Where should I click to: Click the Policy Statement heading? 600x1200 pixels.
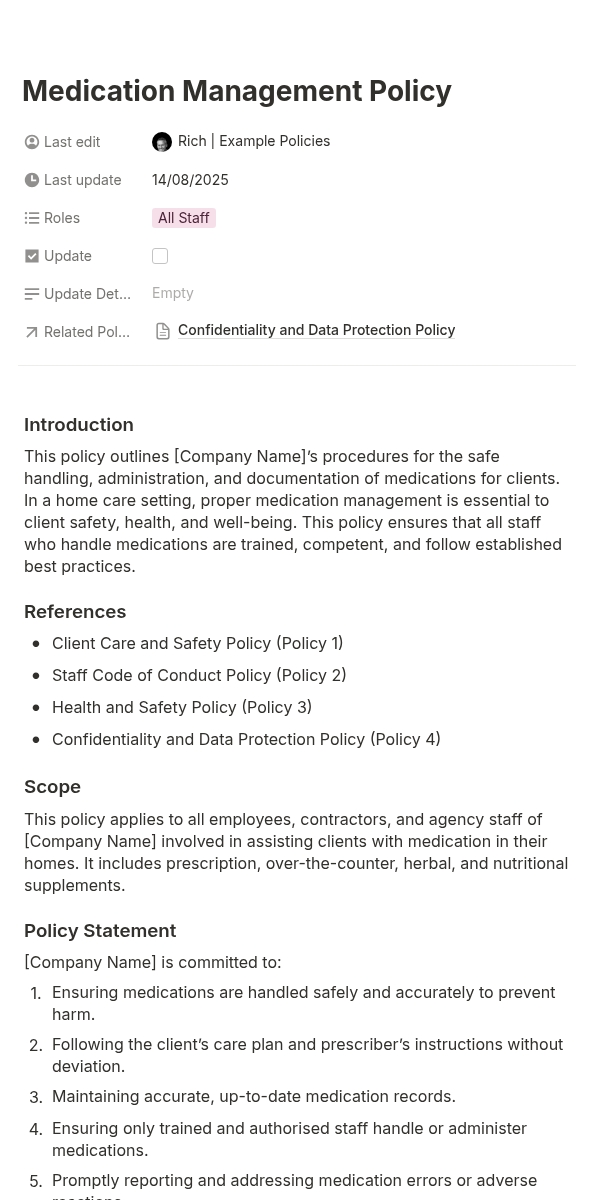pos(100,931)
